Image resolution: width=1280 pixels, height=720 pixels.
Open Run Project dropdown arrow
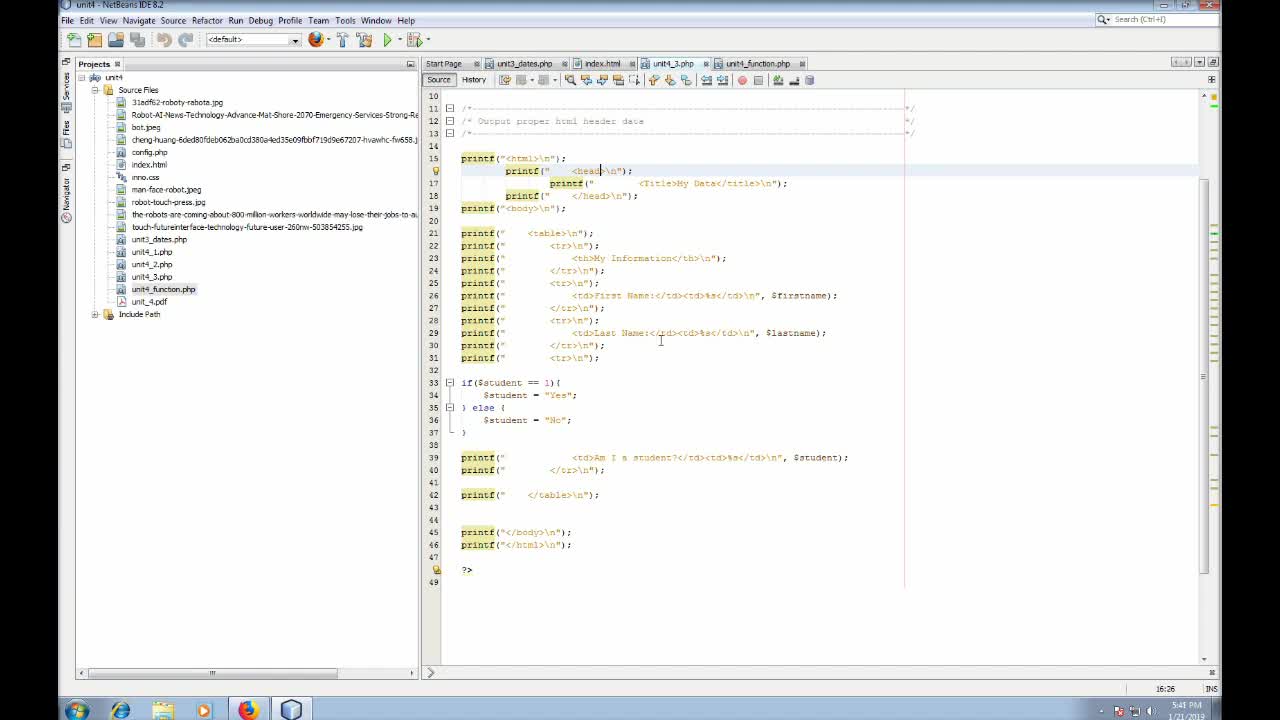click(x=398, y=40)
